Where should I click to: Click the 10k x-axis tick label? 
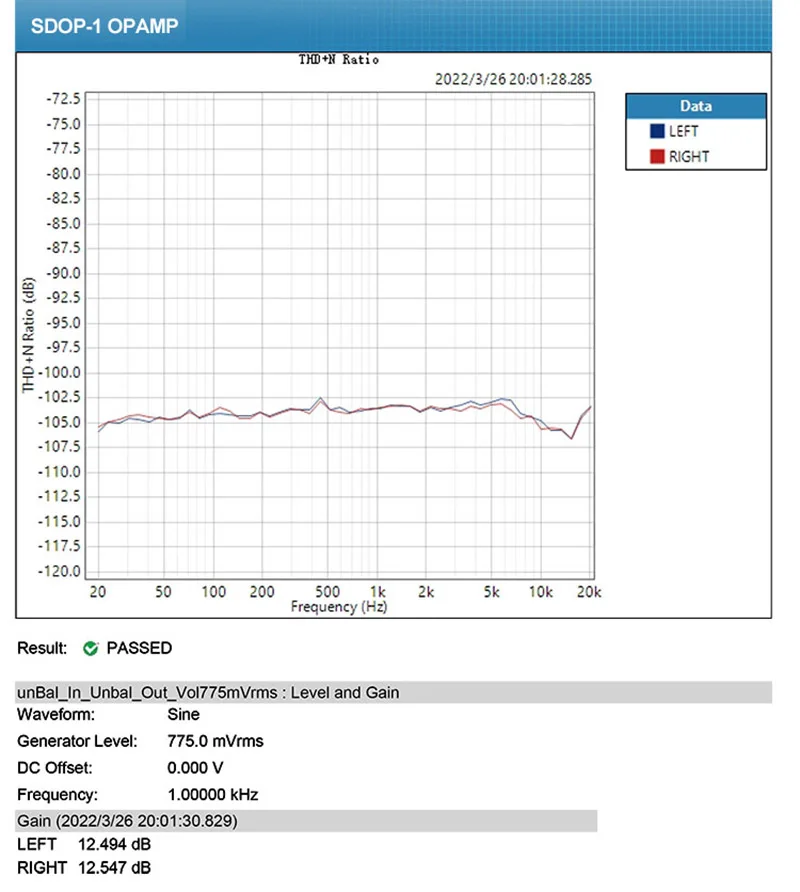tap(541, 592)
